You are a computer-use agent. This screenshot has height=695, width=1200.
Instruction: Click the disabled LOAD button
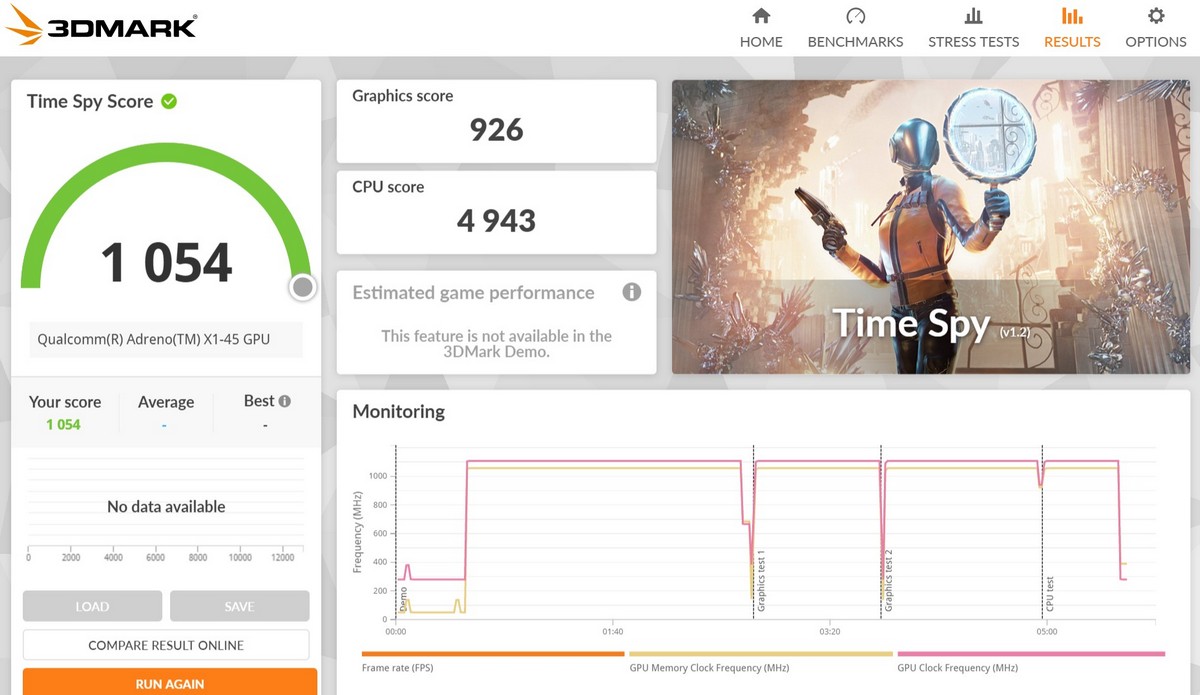(92, 606)
